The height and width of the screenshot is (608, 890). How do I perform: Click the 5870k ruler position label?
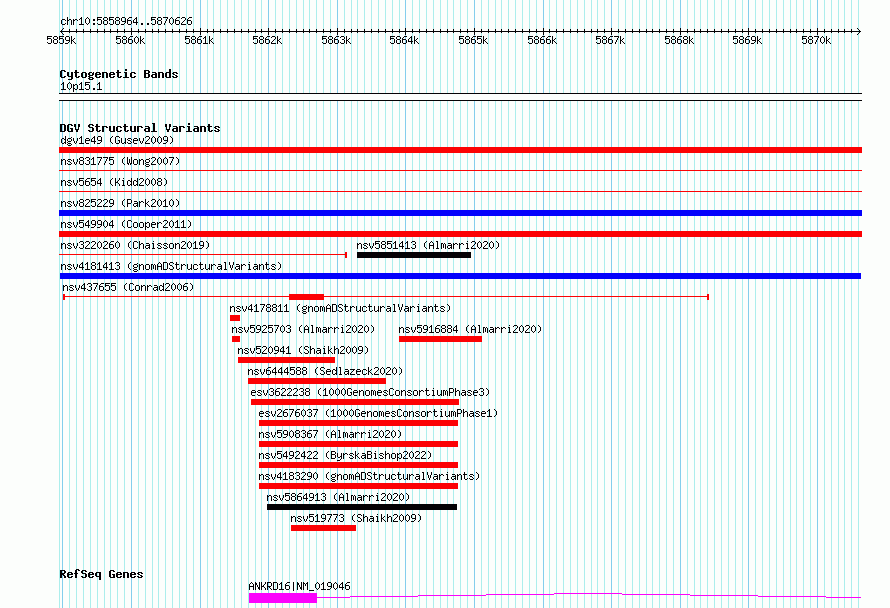pos(816,40)
